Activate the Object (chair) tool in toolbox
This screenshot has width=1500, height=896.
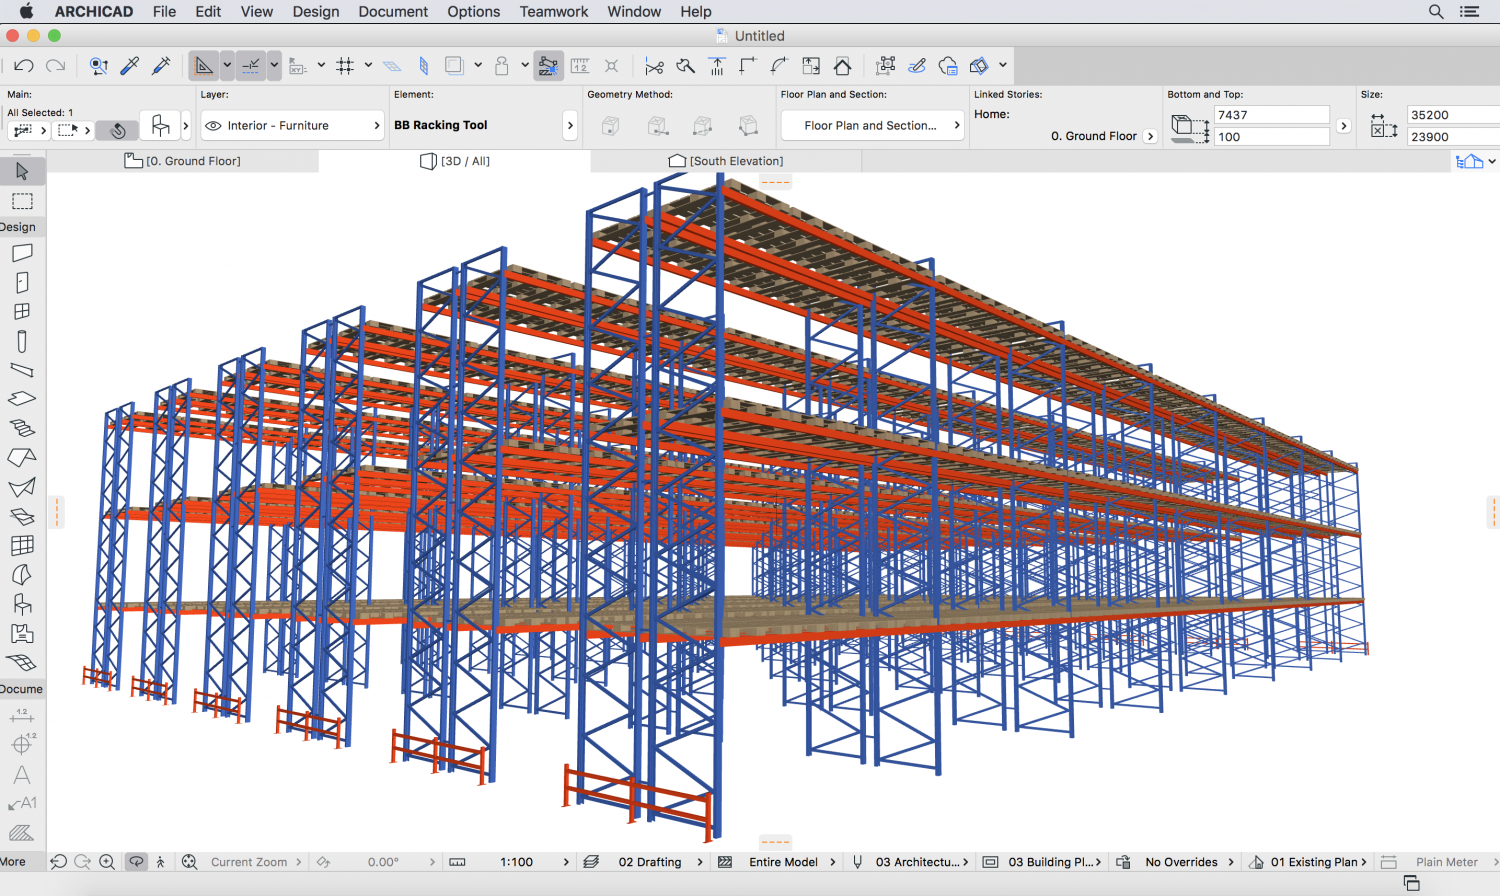(x=22, y=604)
